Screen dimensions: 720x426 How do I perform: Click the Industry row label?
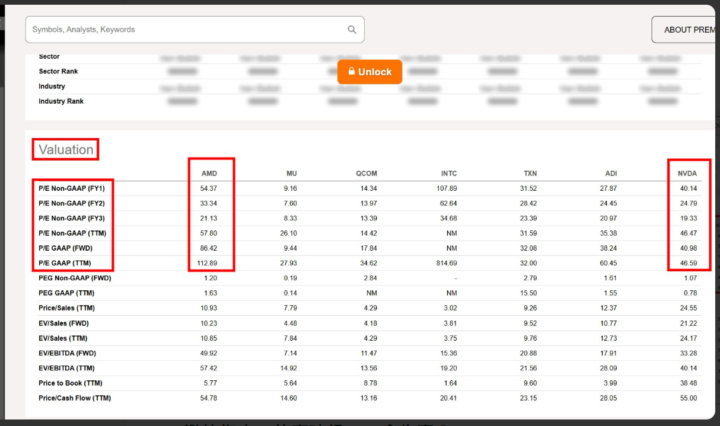[x=52, y=86]
